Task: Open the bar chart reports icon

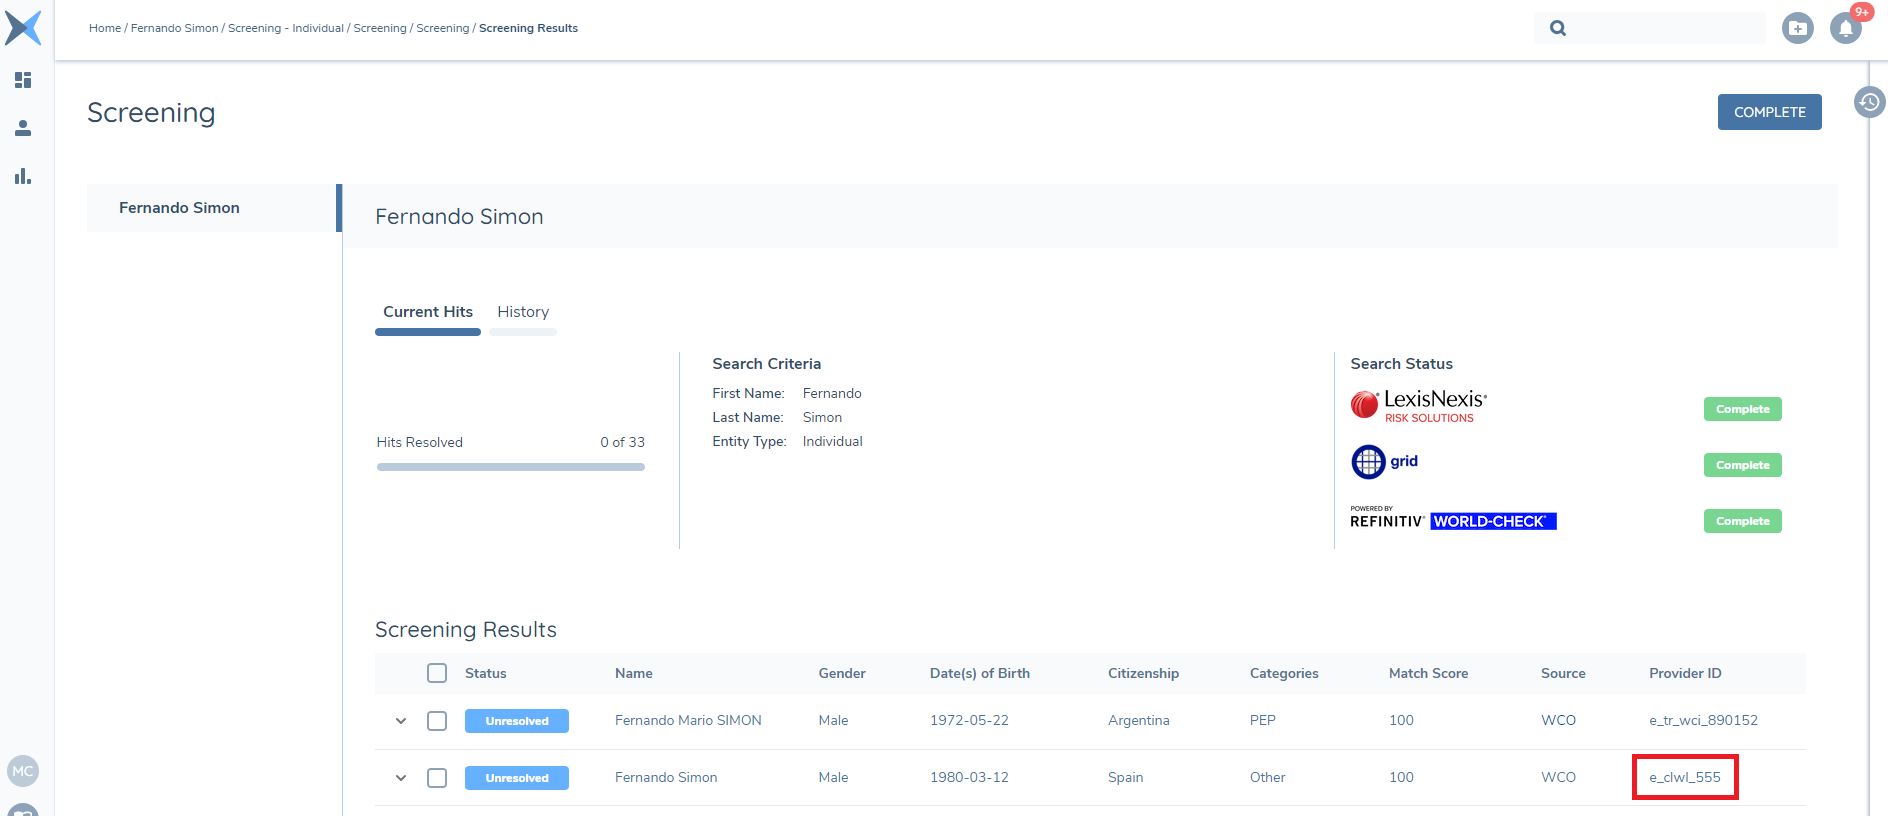Action: pos(23,176)
